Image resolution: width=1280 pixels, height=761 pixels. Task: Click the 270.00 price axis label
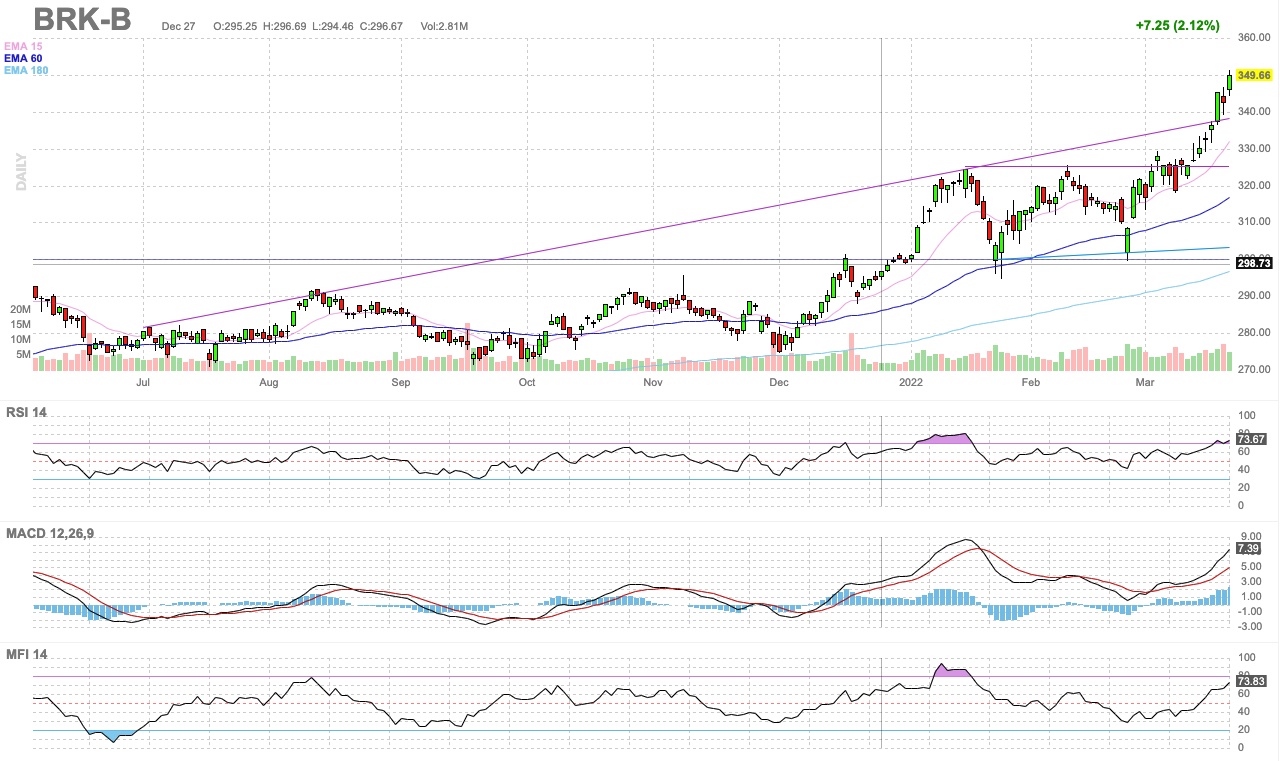pyautogui.click(x=1254, y=370)
